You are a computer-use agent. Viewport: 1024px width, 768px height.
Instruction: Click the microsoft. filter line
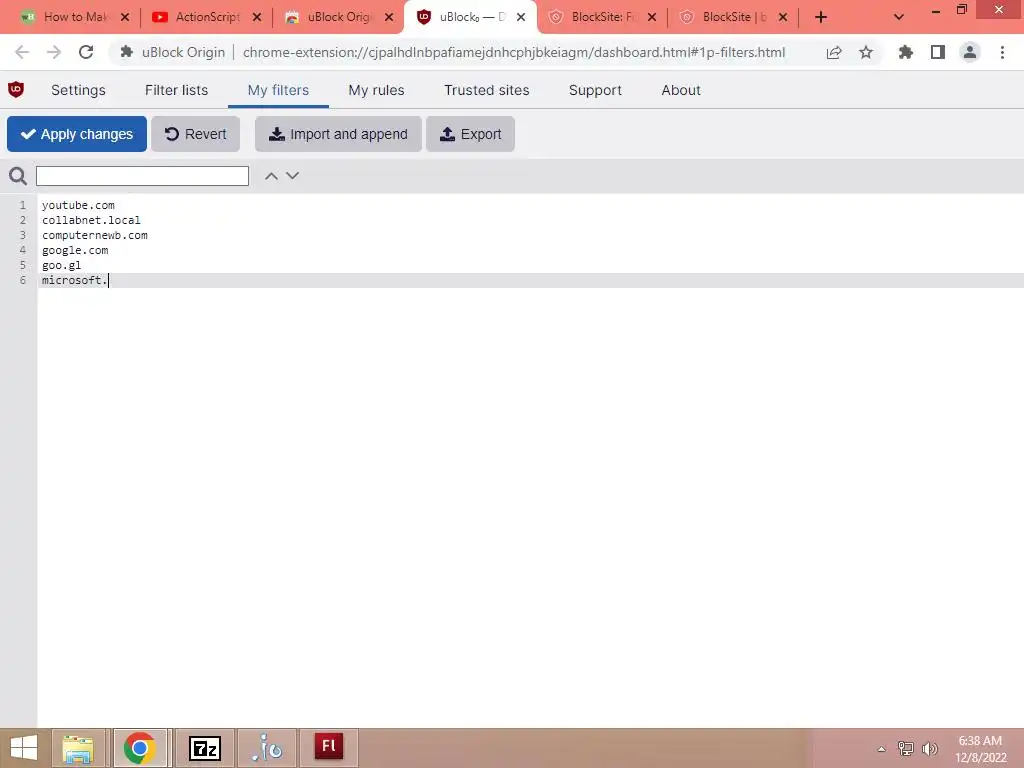74,280
